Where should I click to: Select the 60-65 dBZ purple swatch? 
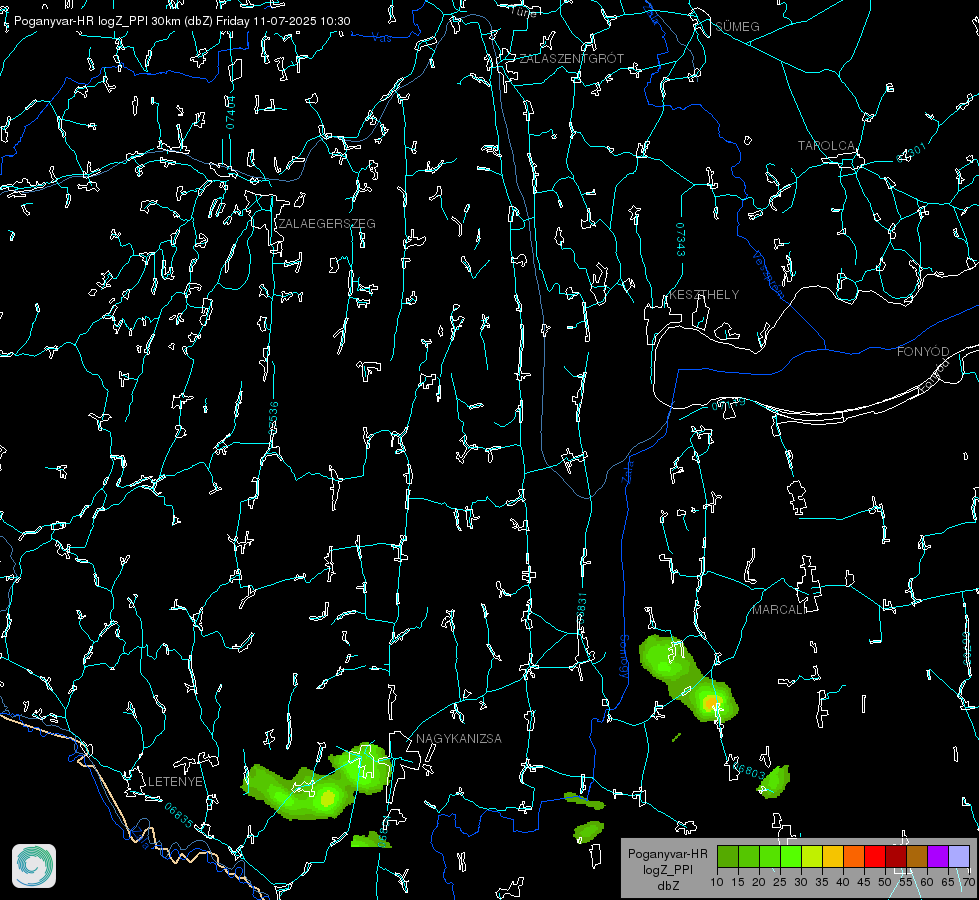point(937,856)
